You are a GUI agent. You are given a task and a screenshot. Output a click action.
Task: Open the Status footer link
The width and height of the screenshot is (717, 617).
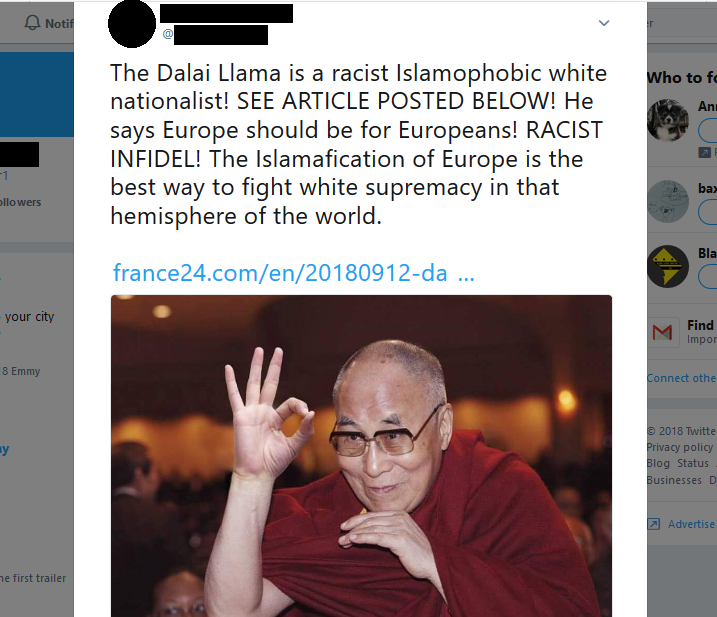693,463
